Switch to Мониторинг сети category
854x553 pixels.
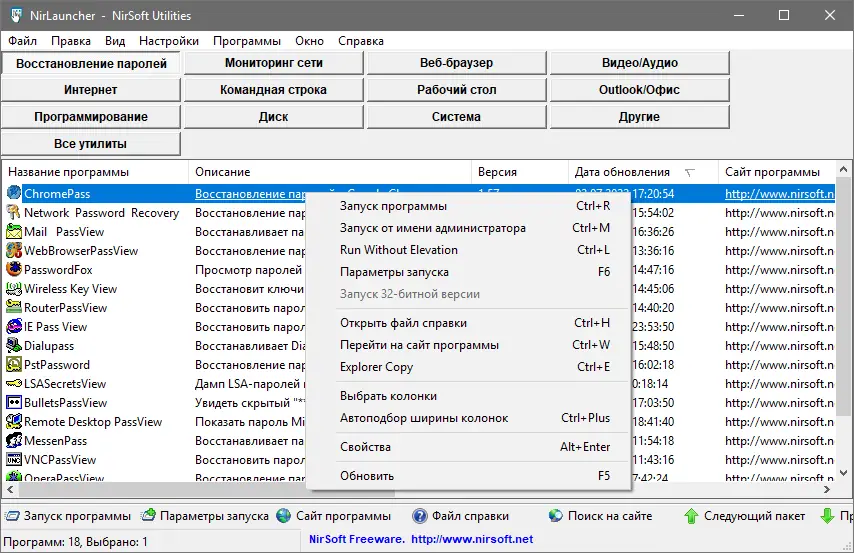[x=273, y=63]
